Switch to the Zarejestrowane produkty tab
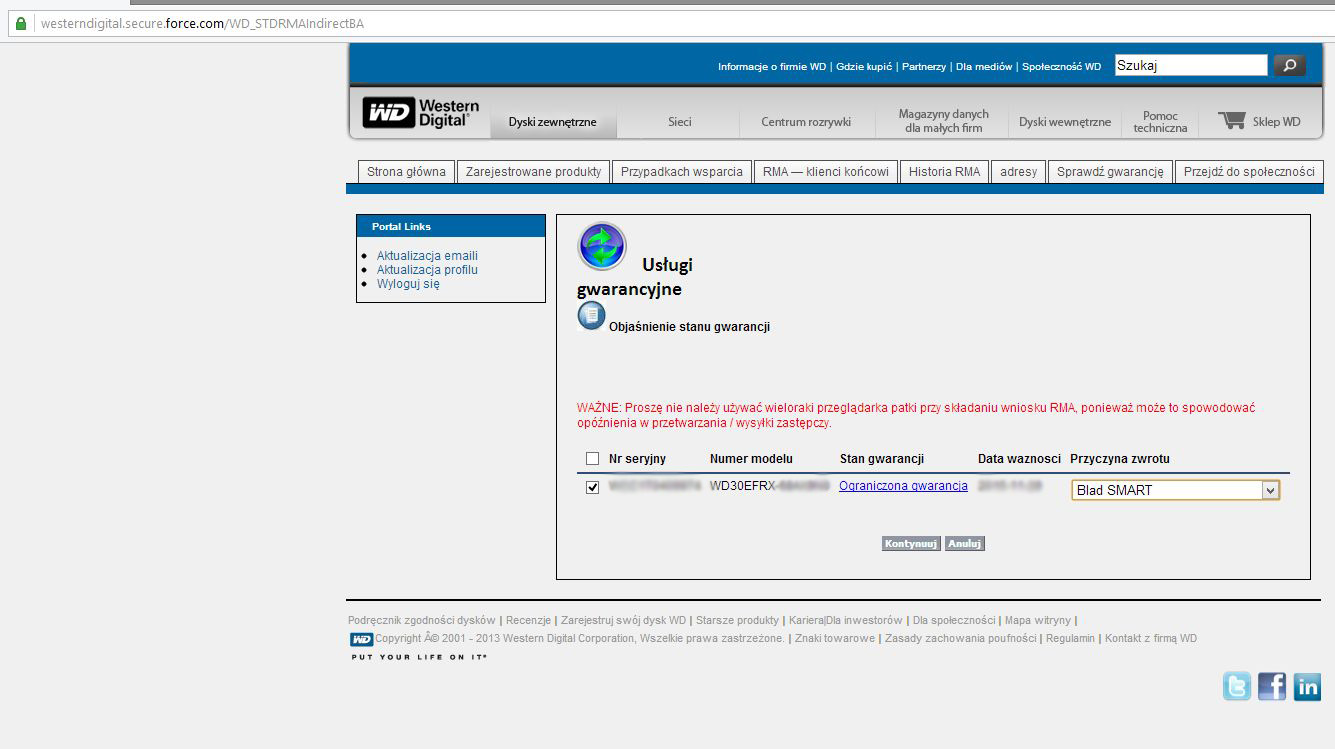This screenshot has width=1335, height=749. (533, 172)
